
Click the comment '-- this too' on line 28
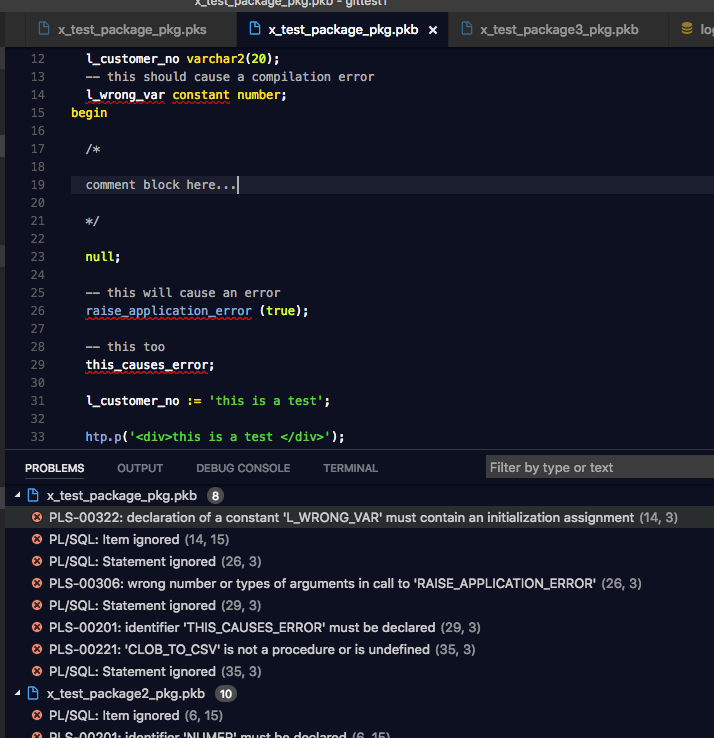tap(125, 347)
